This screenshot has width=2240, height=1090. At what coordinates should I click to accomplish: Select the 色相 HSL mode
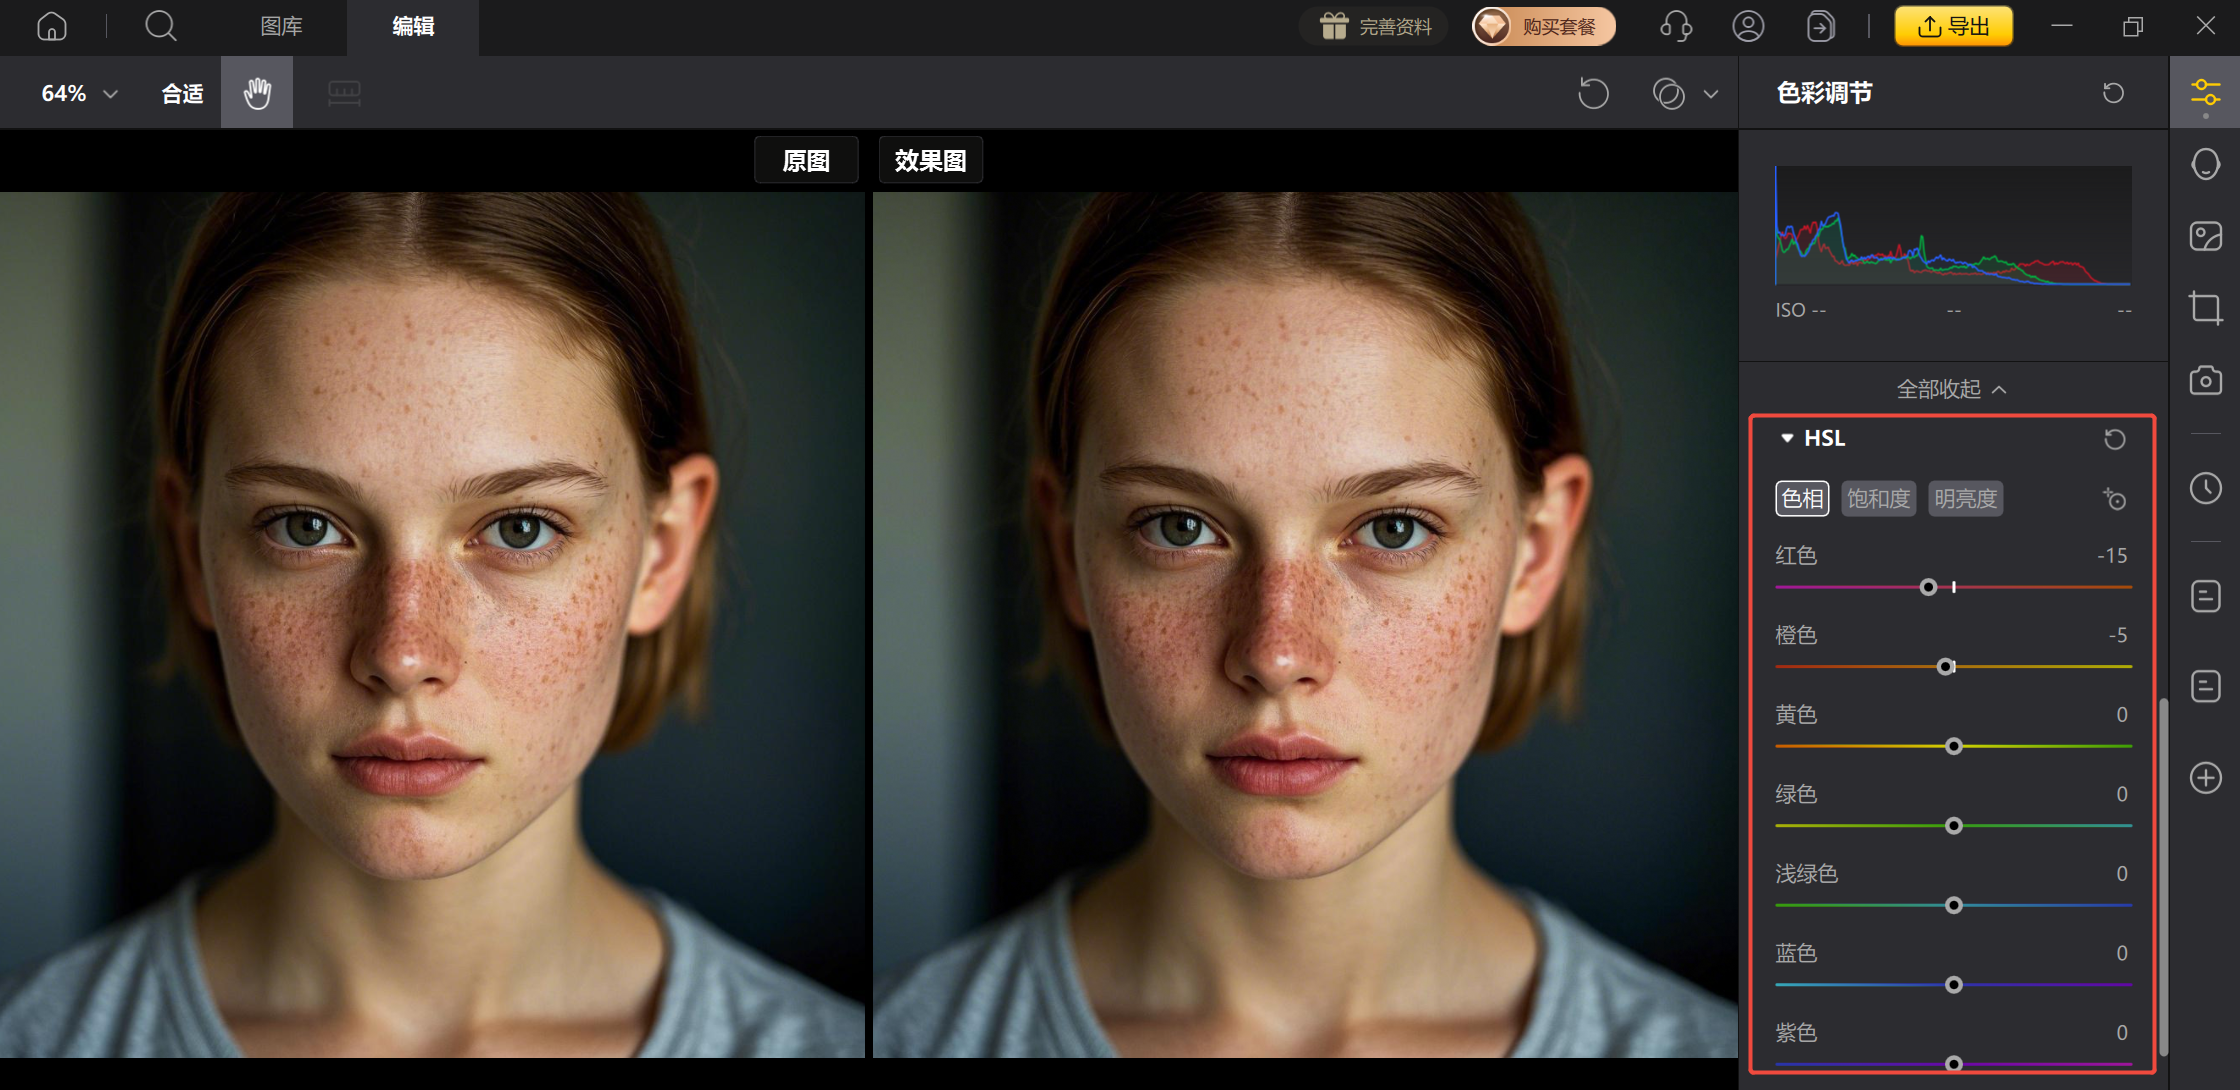click(1802, 499)
